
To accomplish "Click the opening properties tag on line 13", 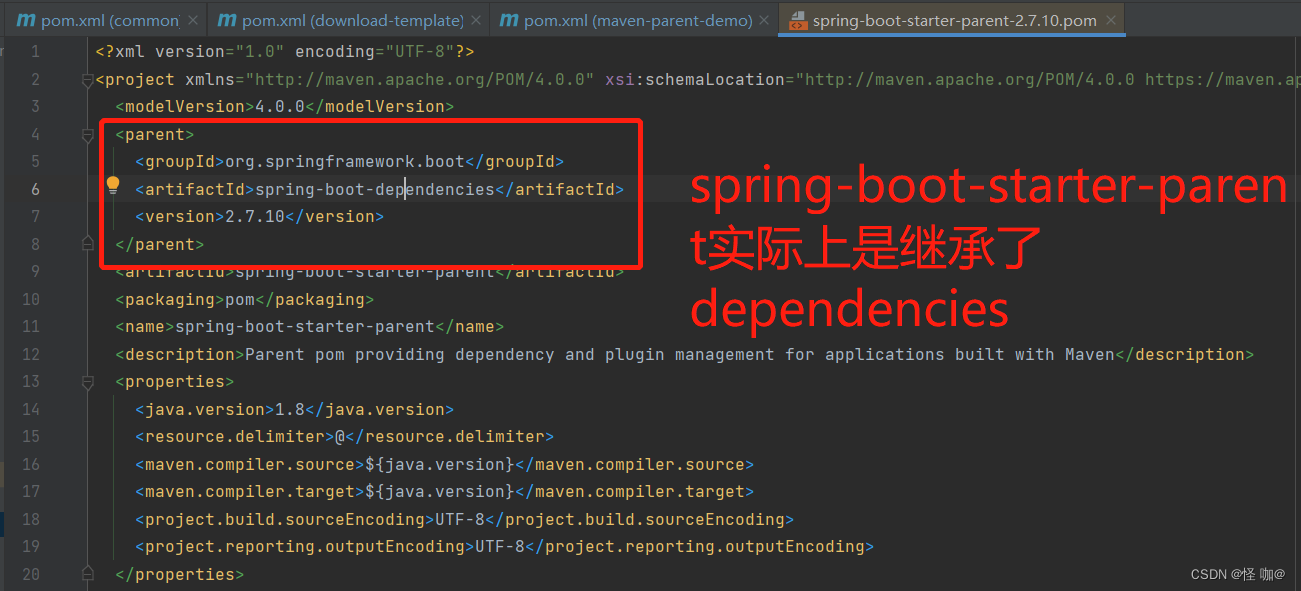I will (x=175, y=381).
